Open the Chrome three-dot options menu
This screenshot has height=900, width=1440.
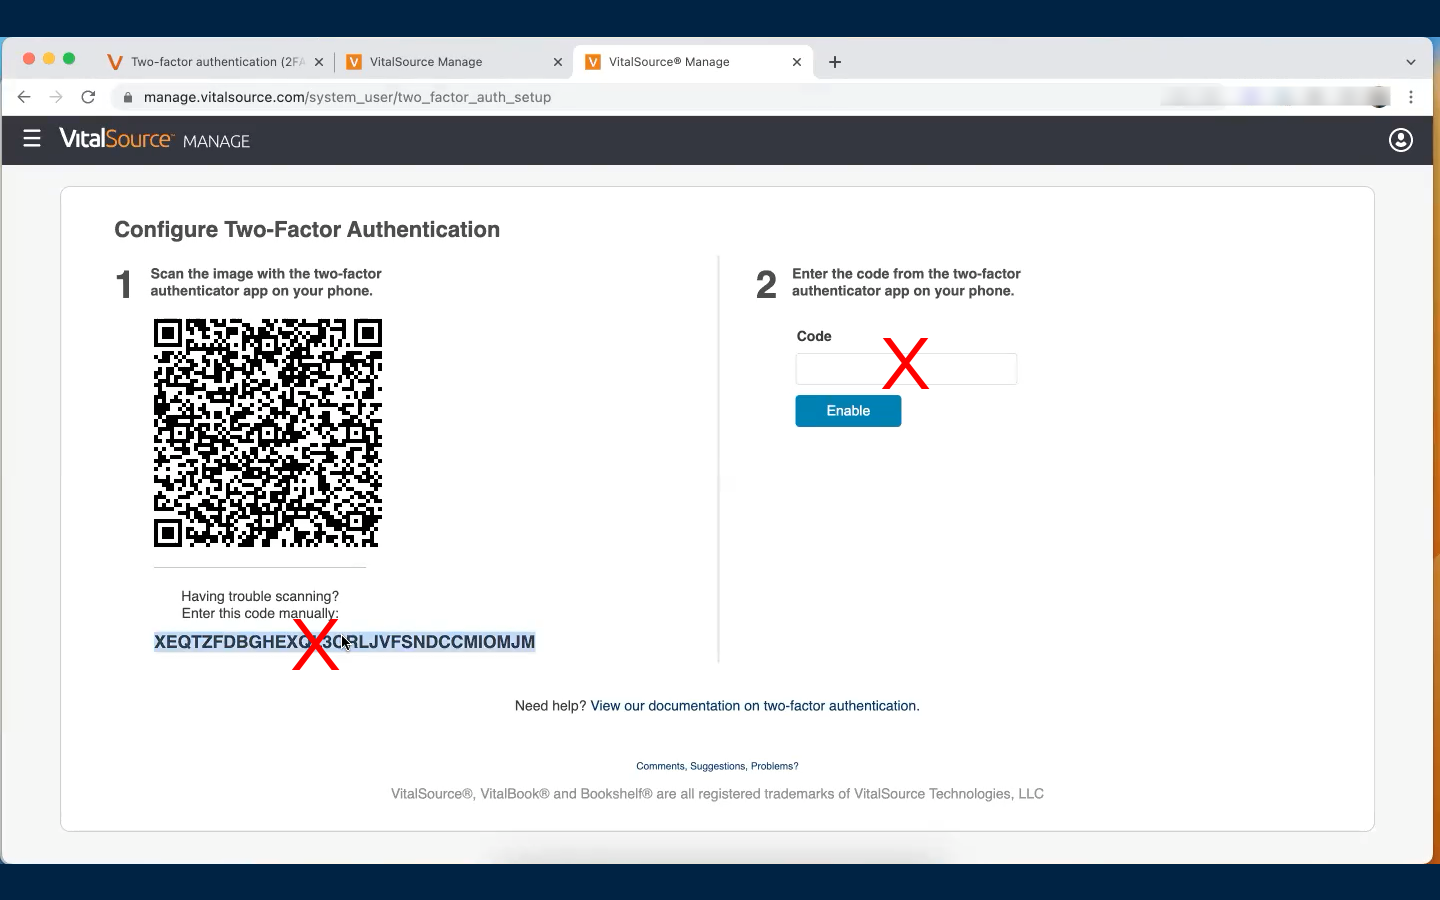(x=1411, y=97)
